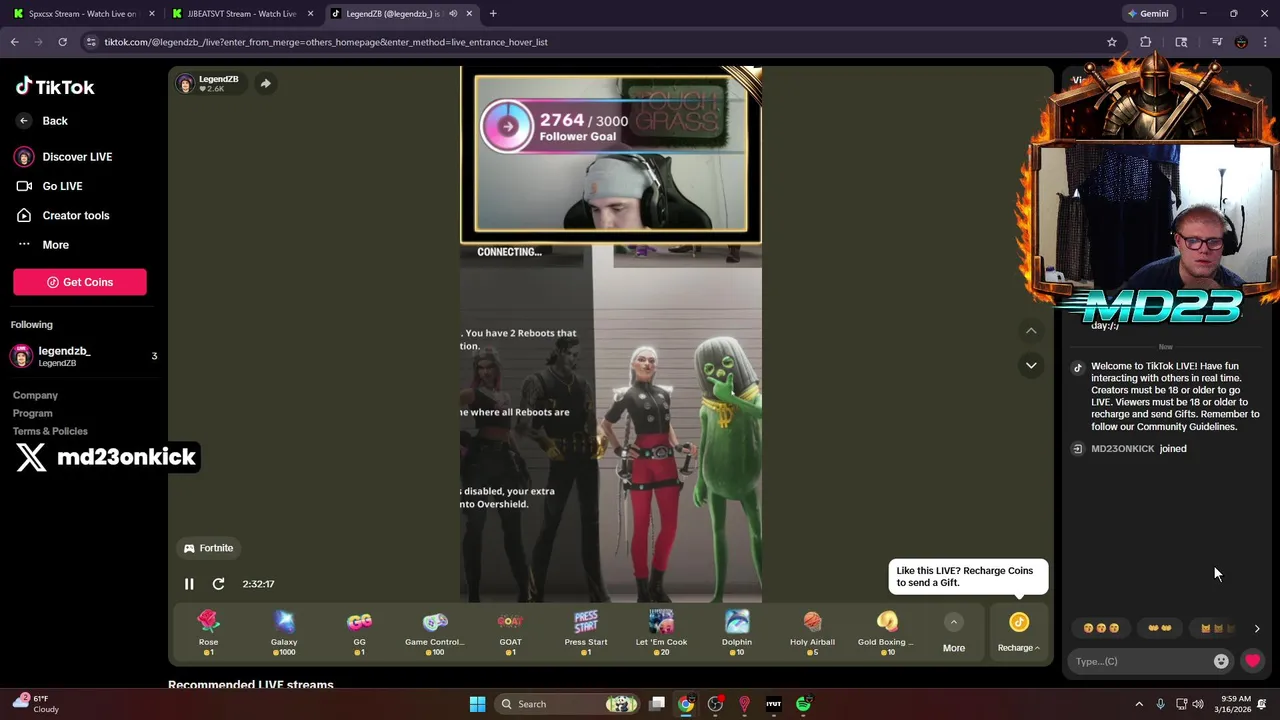Viewport: 1280px width, 720px height.
Task: Send a heart like
Action: click(x=1252, y=661)
